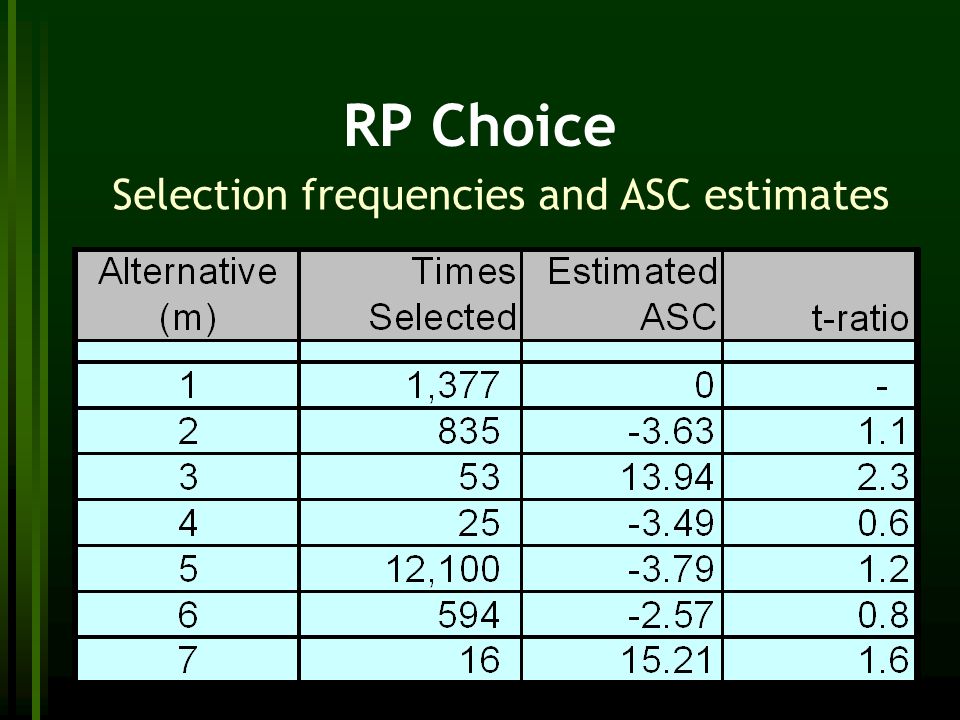This screenshot has width=960, height=720.
Task: Click the cell with value 835
Action: (410, 431)
